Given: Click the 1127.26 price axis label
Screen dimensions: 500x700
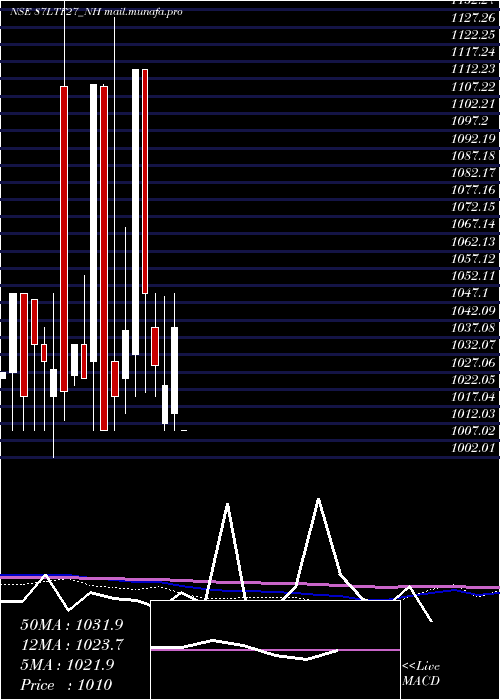Looking at the screenshot, I should 473,17.
